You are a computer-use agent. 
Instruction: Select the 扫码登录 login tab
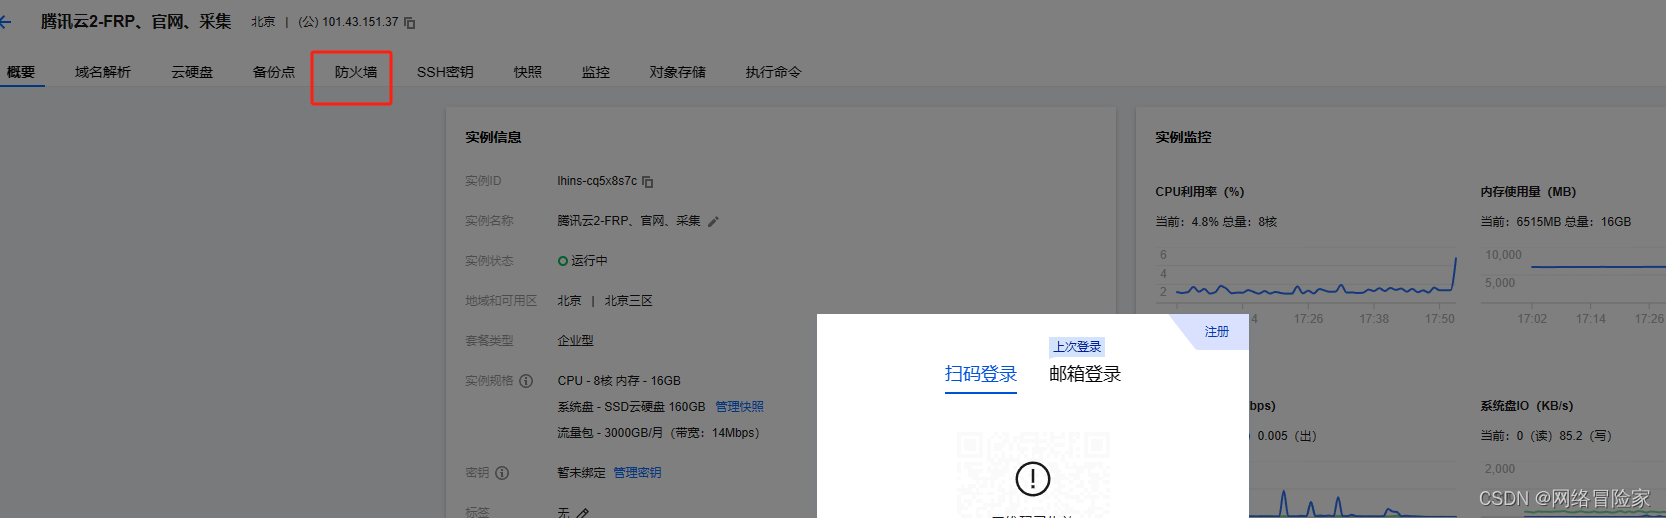click(981, 374)
